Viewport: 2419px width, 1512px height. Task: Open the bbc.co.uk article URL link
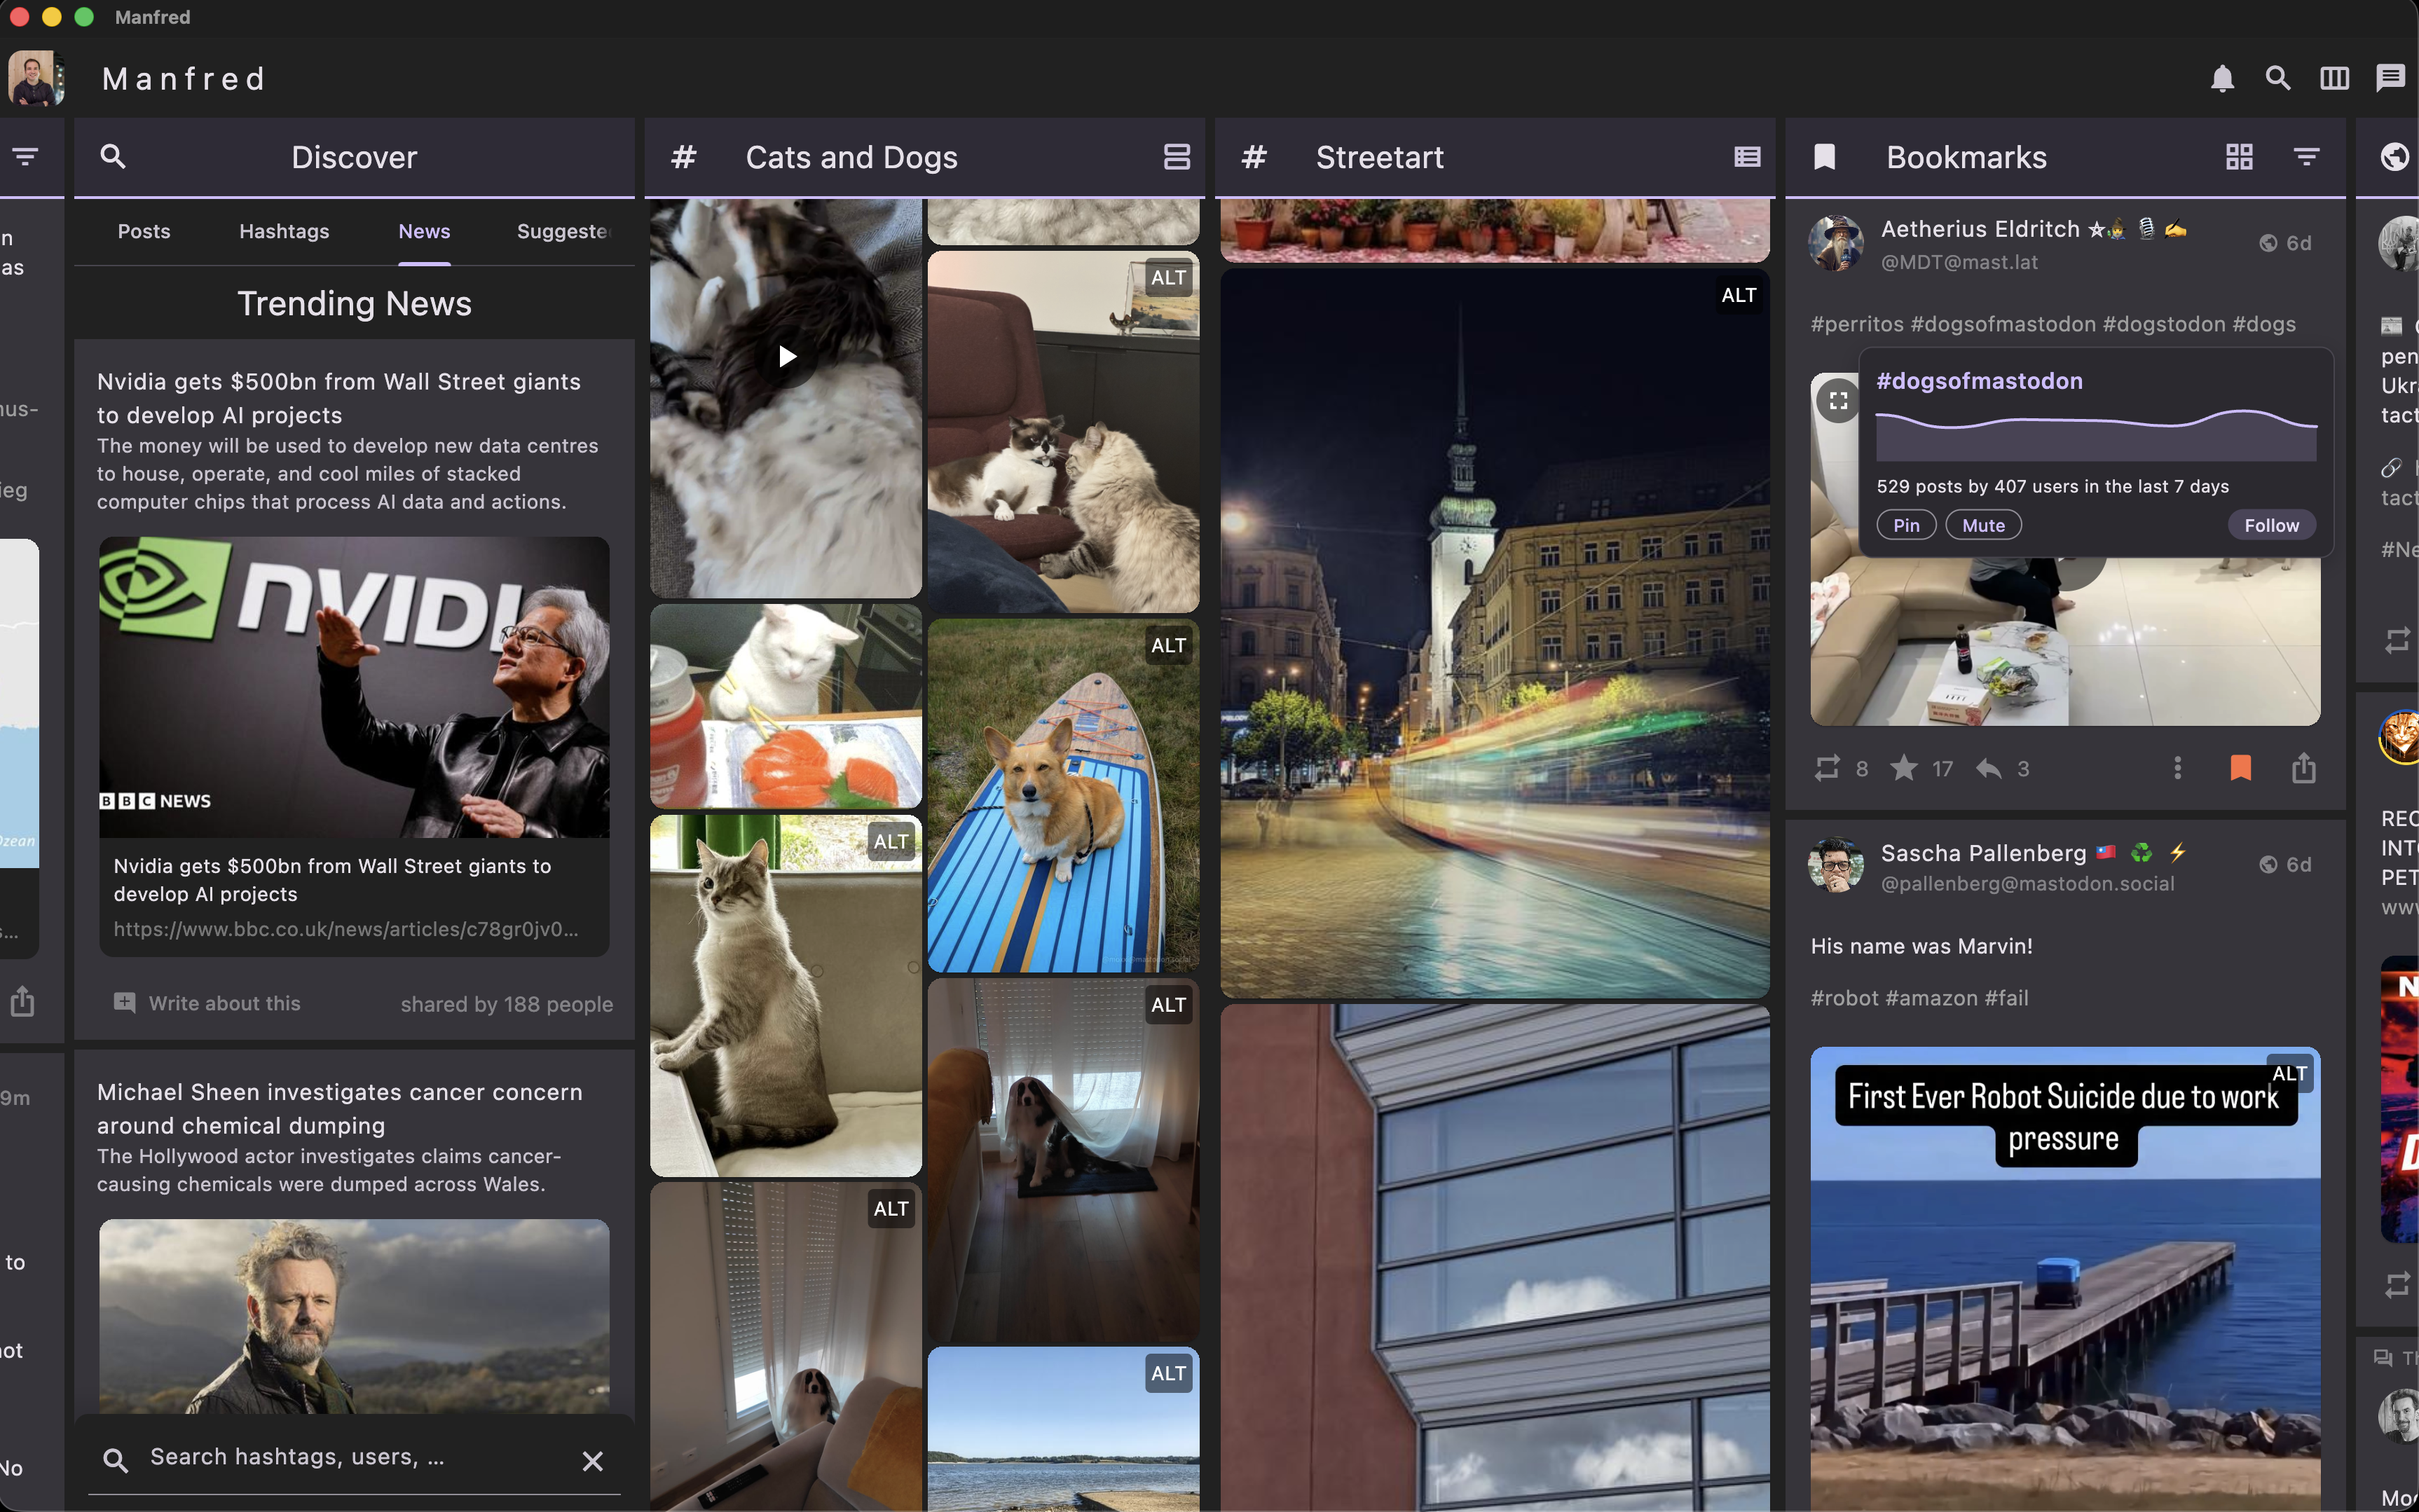345,929
